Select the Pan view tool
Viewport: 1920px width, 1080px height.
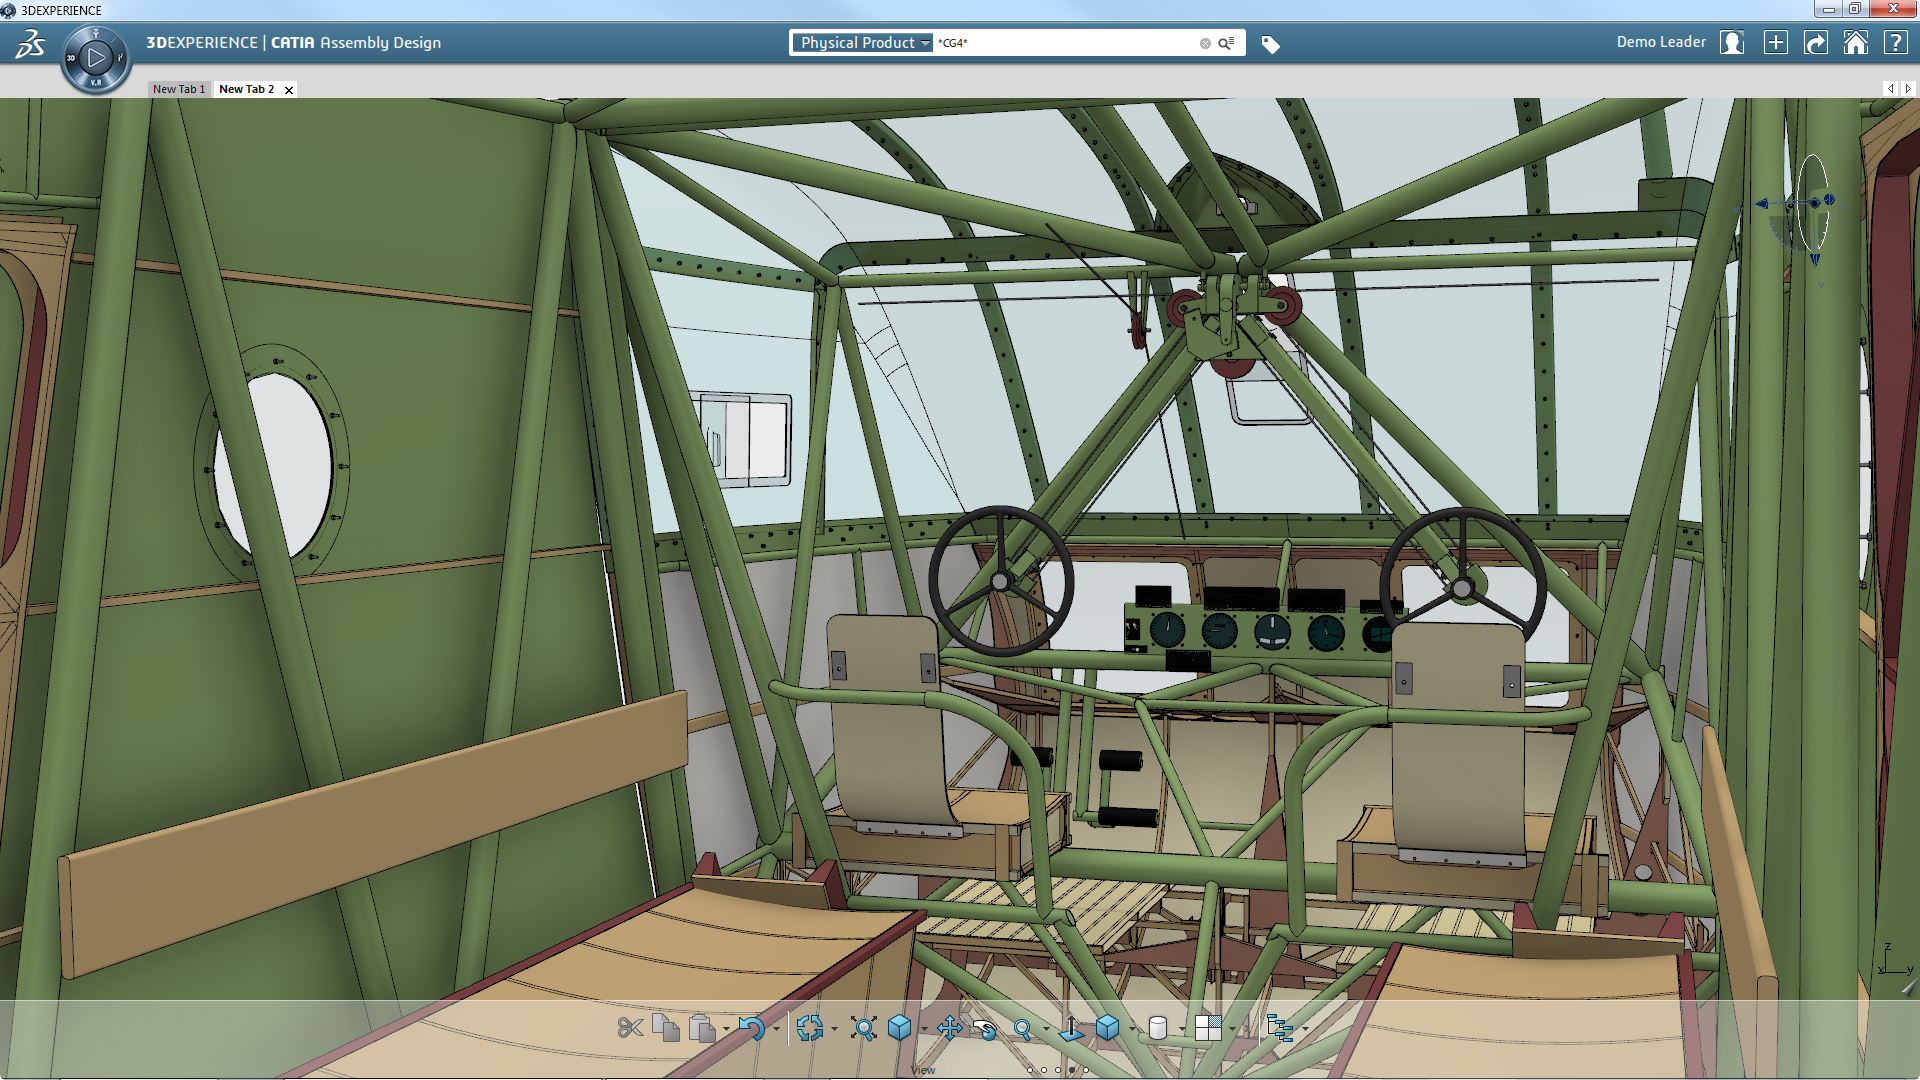point(949,1028)
